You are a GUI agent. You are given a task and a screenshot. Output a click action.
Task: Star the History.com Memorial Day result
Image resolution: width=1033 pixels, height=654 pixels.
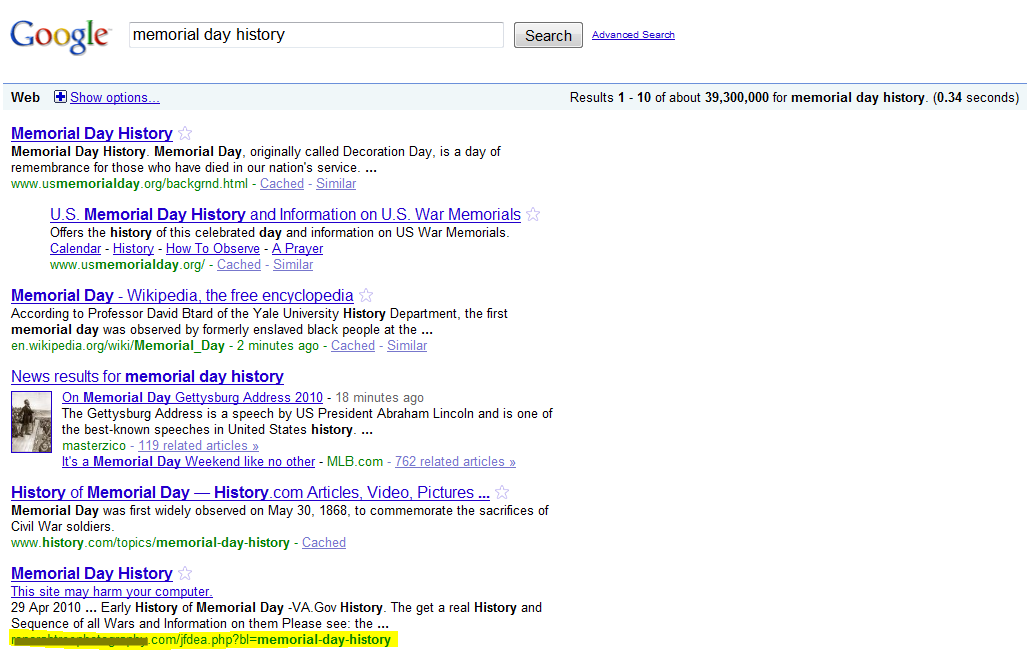click(502, 492)
